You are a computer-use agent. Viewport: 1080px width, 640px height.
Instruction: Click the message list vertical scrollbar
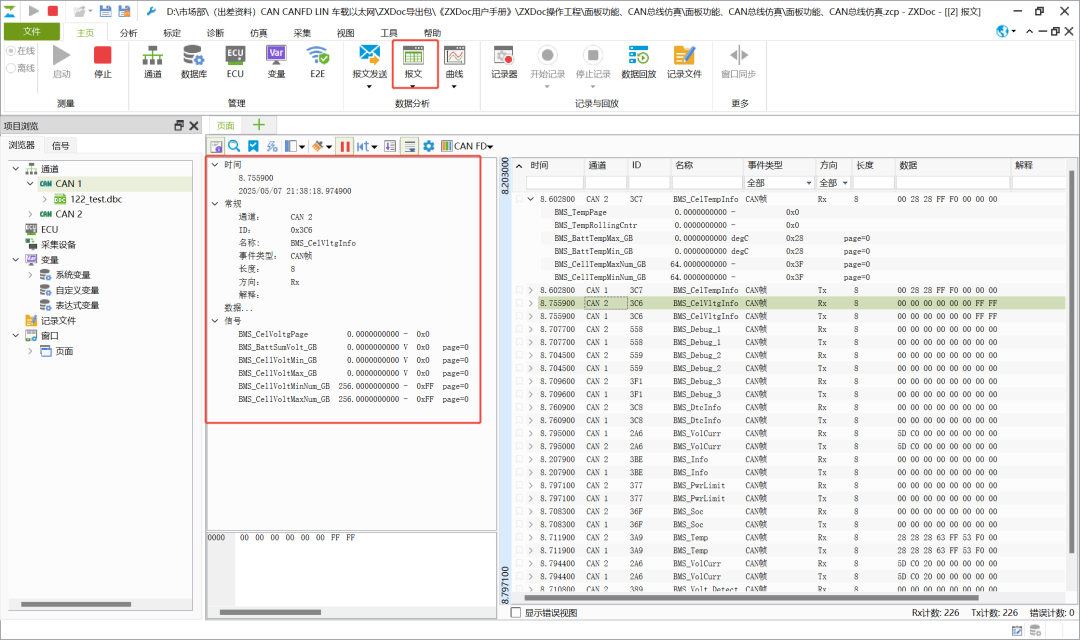pyautogui.click(x=1071, y=362)
